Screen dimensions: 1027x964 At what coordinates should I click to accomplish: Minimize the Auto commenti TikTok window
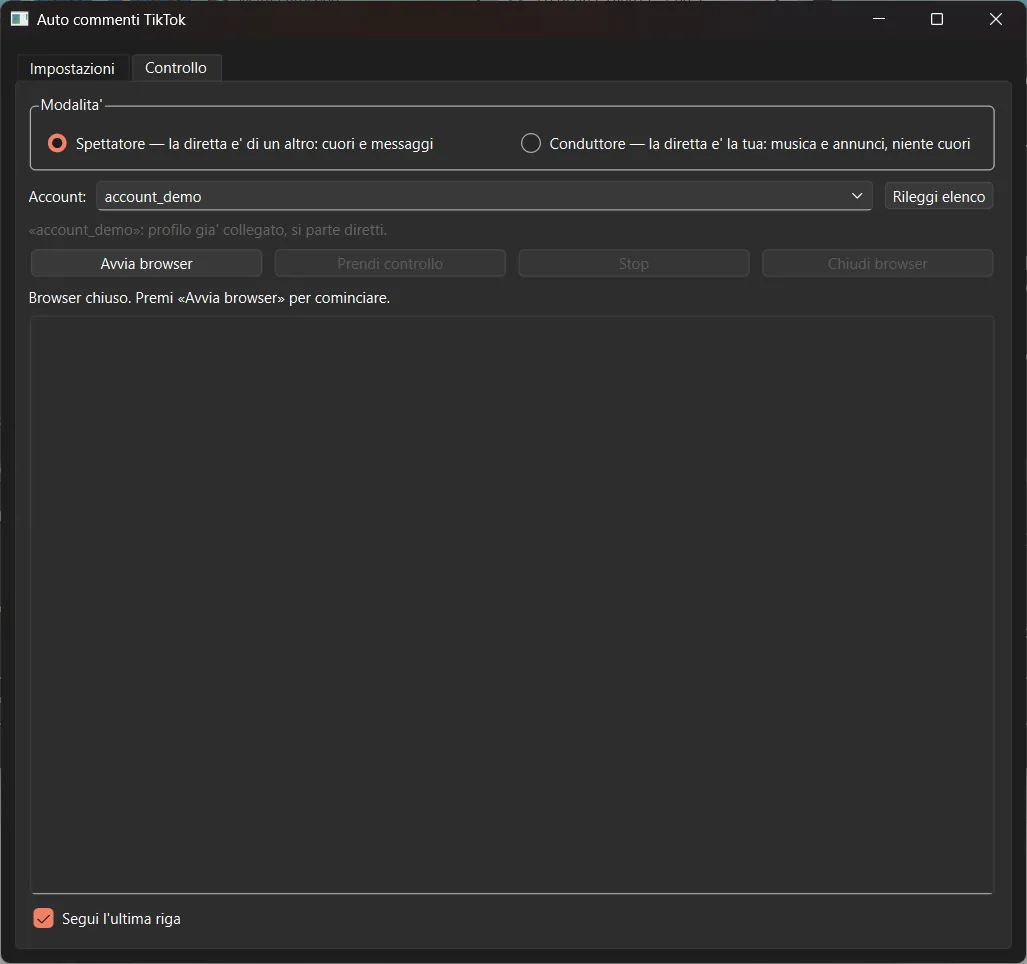(x=879, y=19)
